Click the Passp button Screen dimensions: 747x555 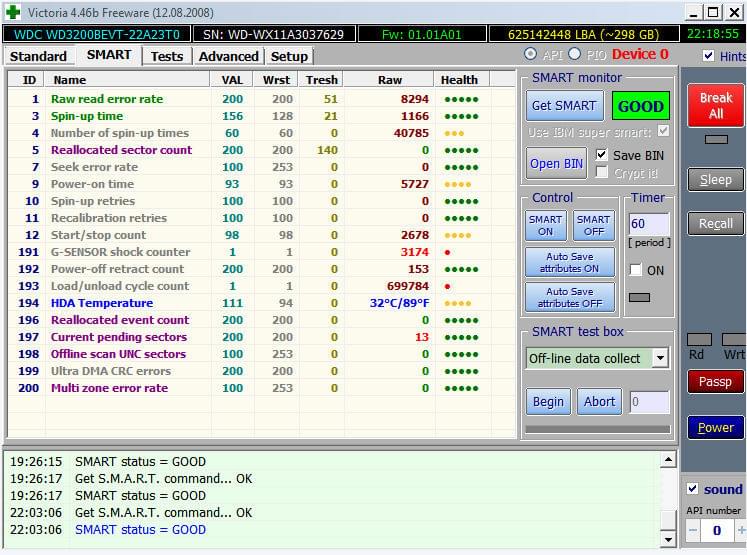tap(716, 382)
